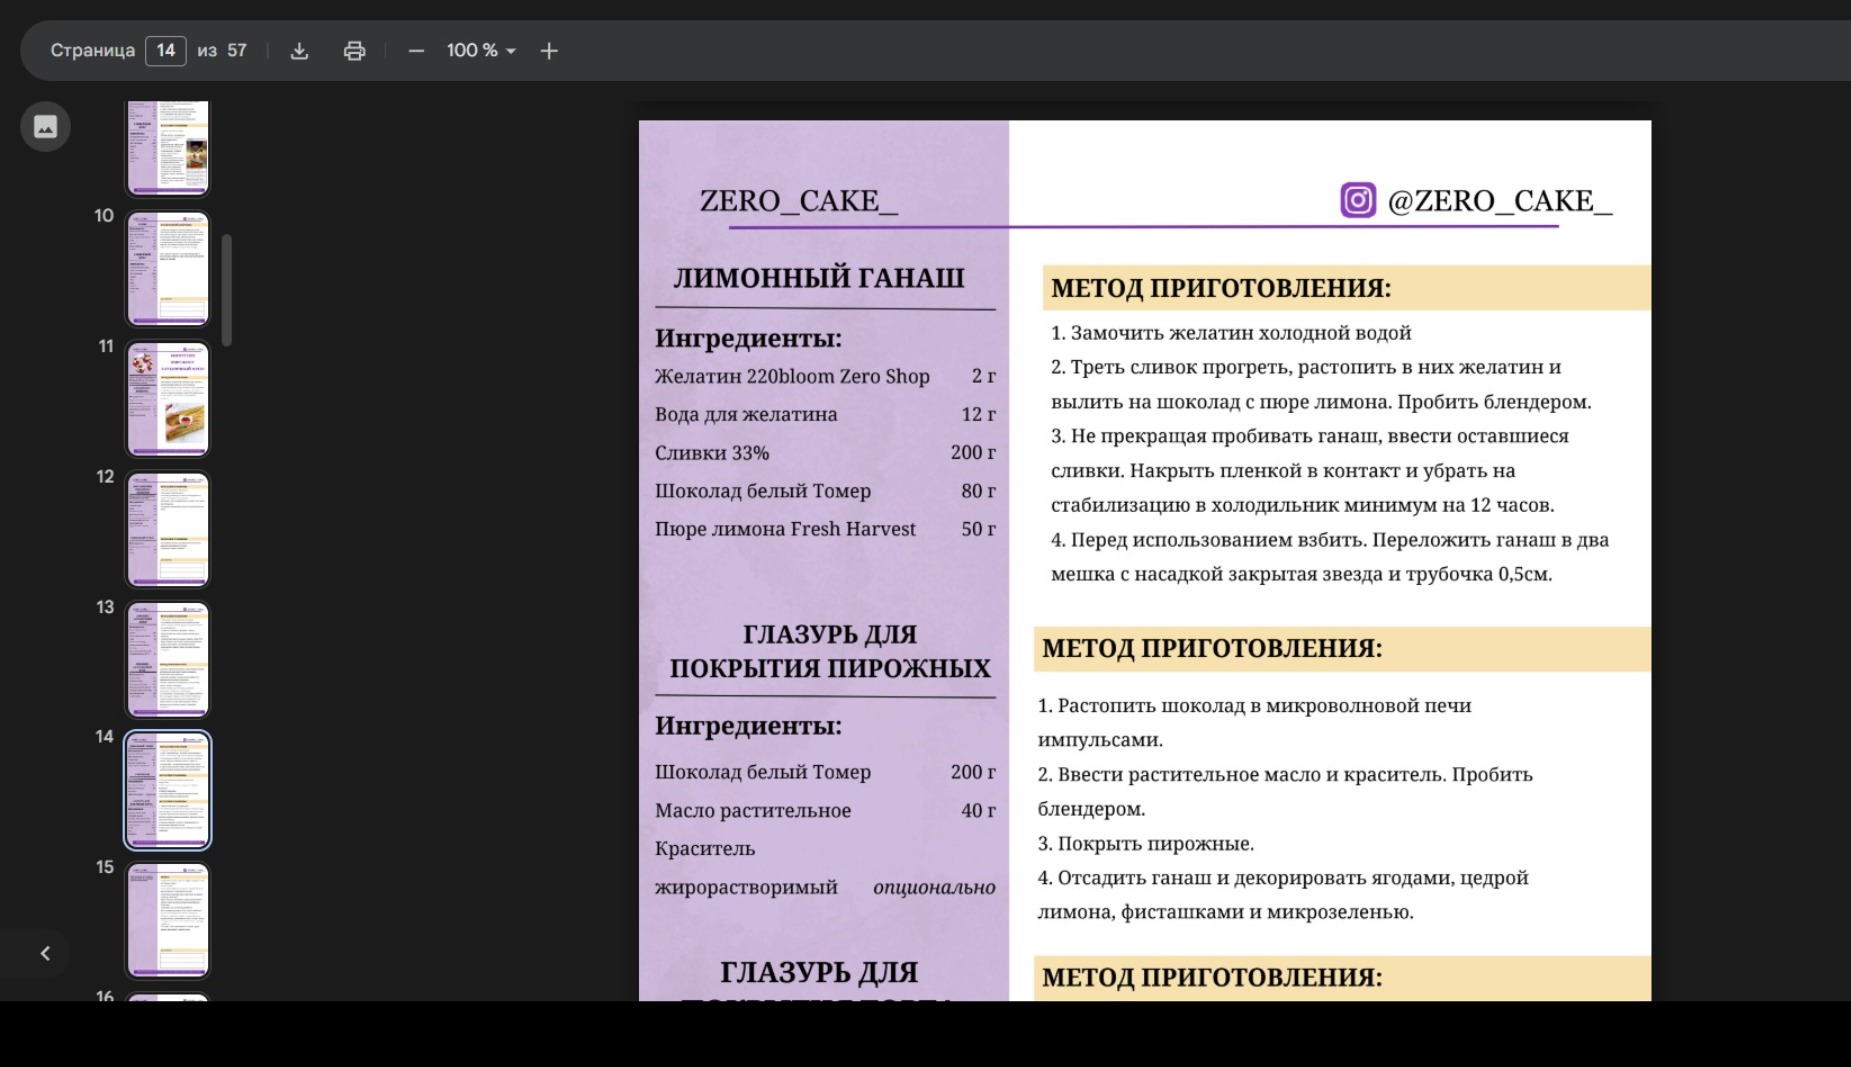1851x1067 pixels.
Task: Click the print icon
Action: click(x=354, y=51)
